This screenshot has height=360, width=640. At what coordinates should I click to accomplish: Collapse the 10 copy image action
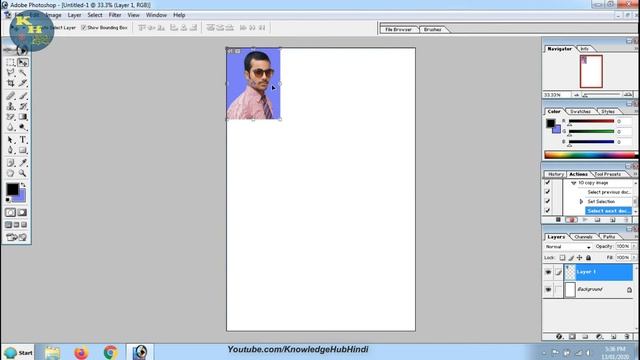[573, 183]
